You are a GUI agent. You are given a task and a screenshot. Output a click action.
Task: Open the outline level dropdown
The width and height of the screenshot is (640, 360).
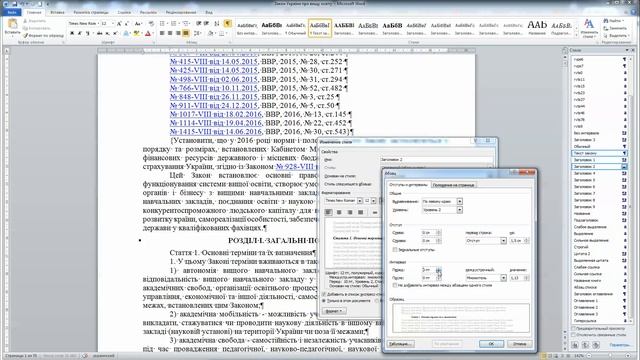(x=460, y=210)
